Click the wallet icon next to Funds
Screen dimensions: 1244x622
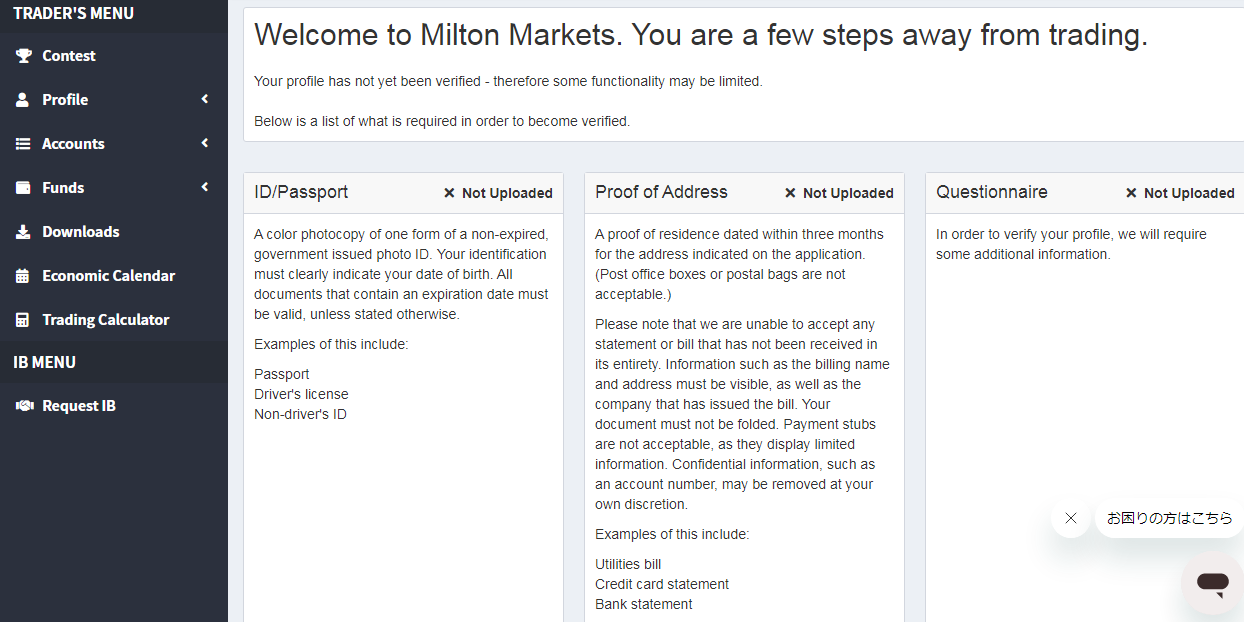pos(23,188)
